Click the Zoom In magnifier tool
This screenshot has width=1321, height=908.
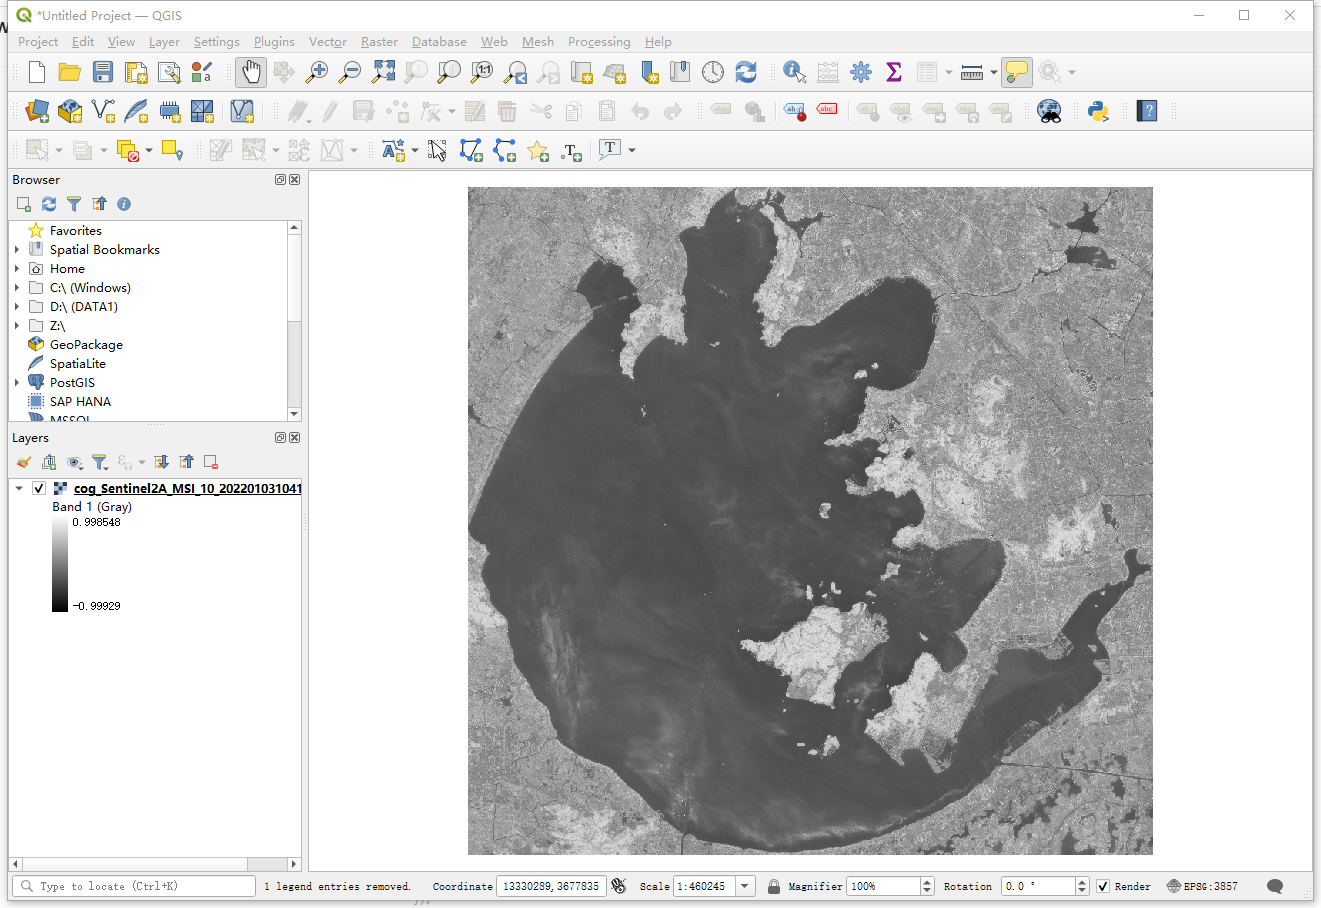tap(317, 72)
